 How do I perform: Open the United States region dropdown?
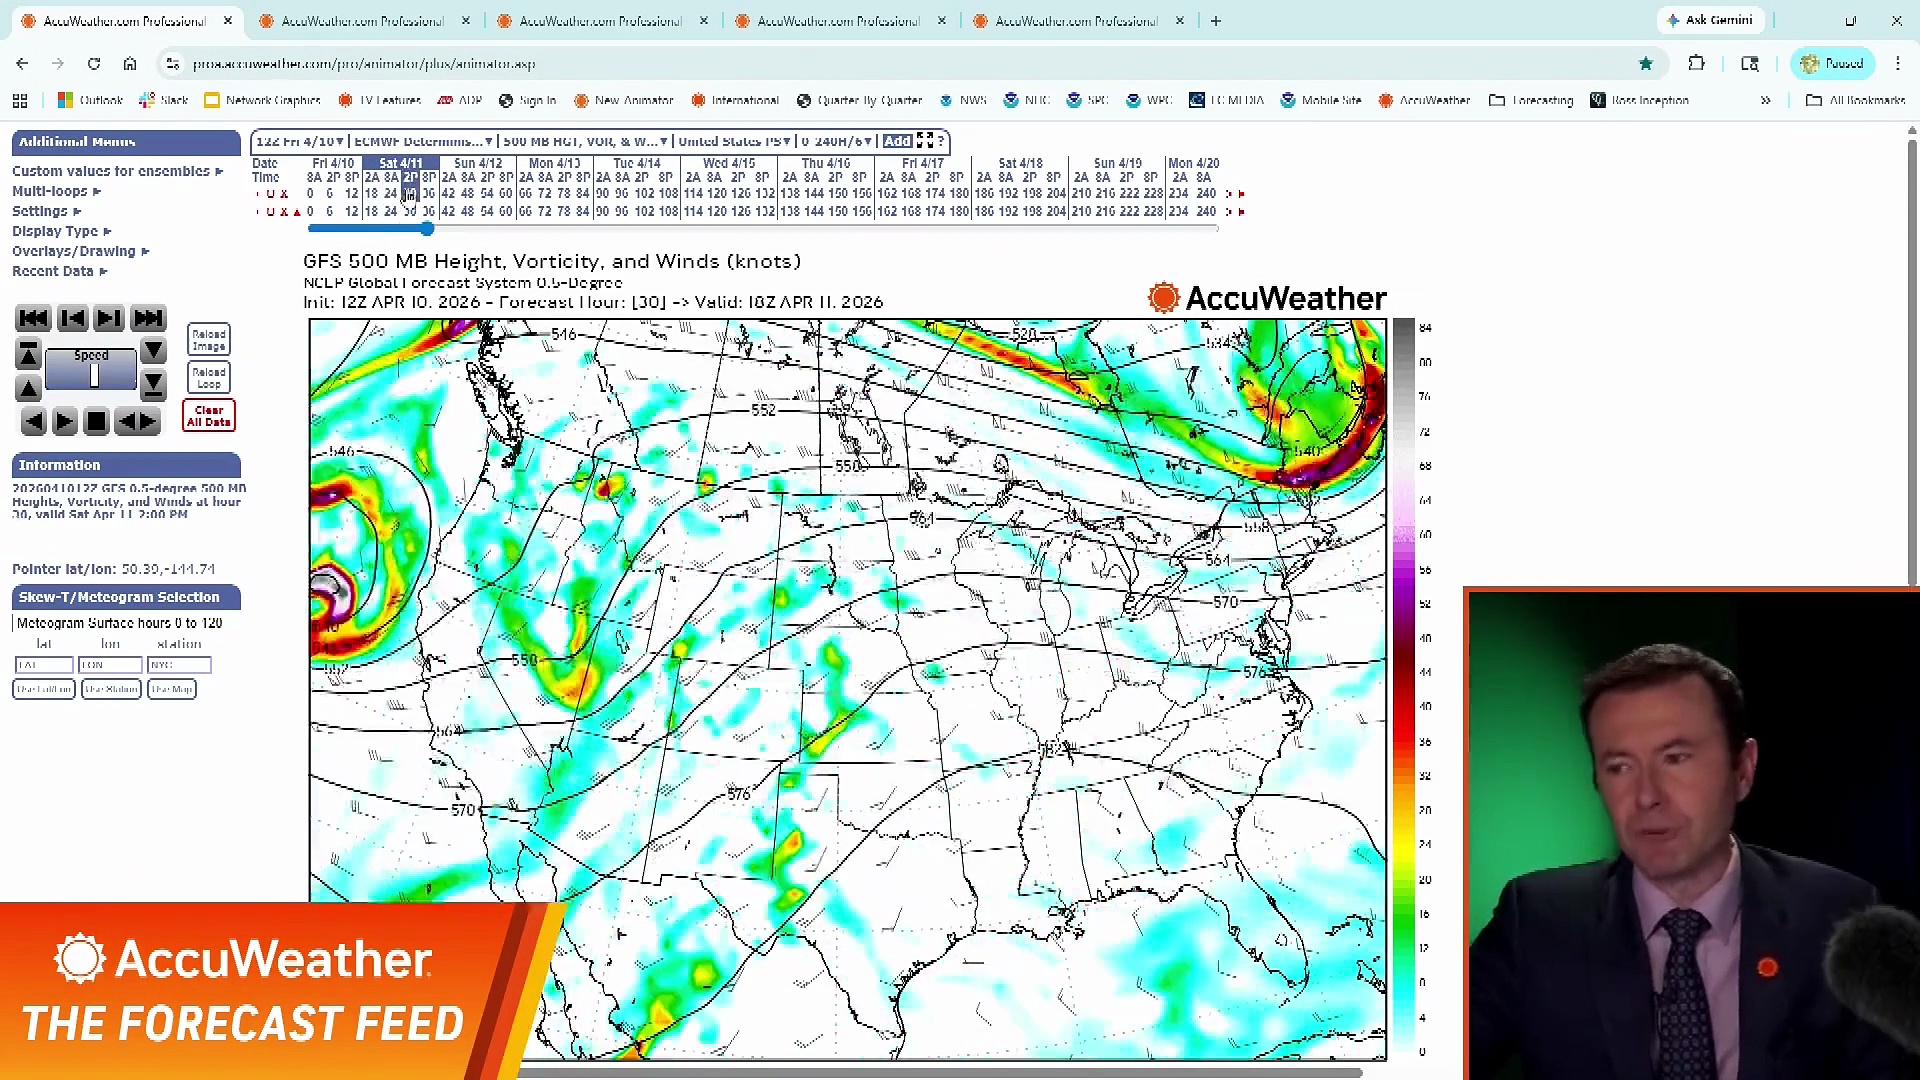click(735, 141)
